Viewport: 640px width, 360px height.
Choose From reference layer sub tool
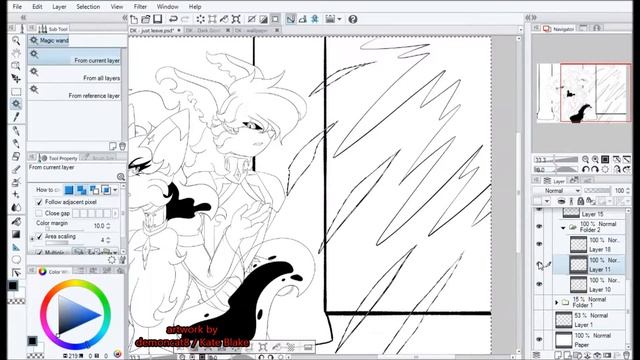75,92
